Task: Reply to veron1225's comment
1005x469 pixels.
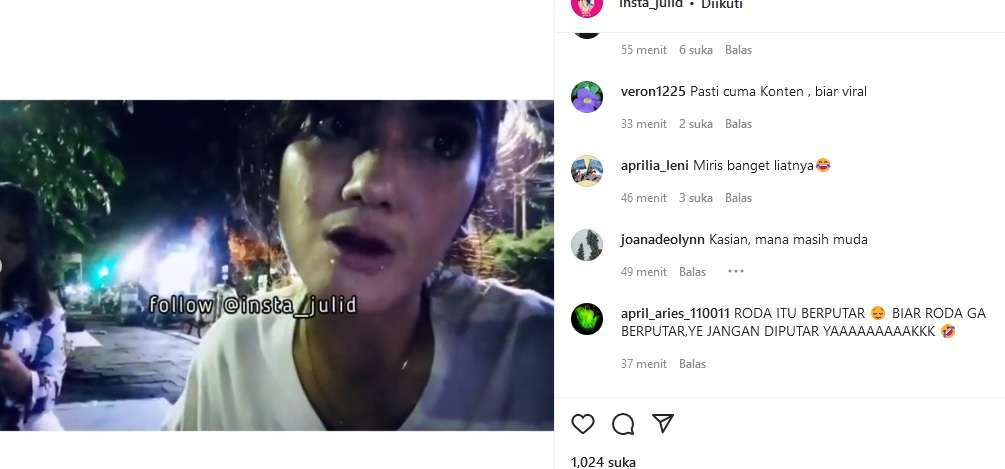Action: 738,124
